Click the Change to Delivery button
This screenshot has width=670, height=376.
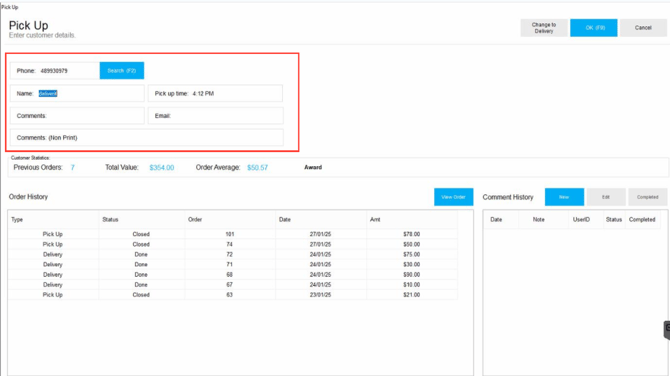(x=544, y=28)
